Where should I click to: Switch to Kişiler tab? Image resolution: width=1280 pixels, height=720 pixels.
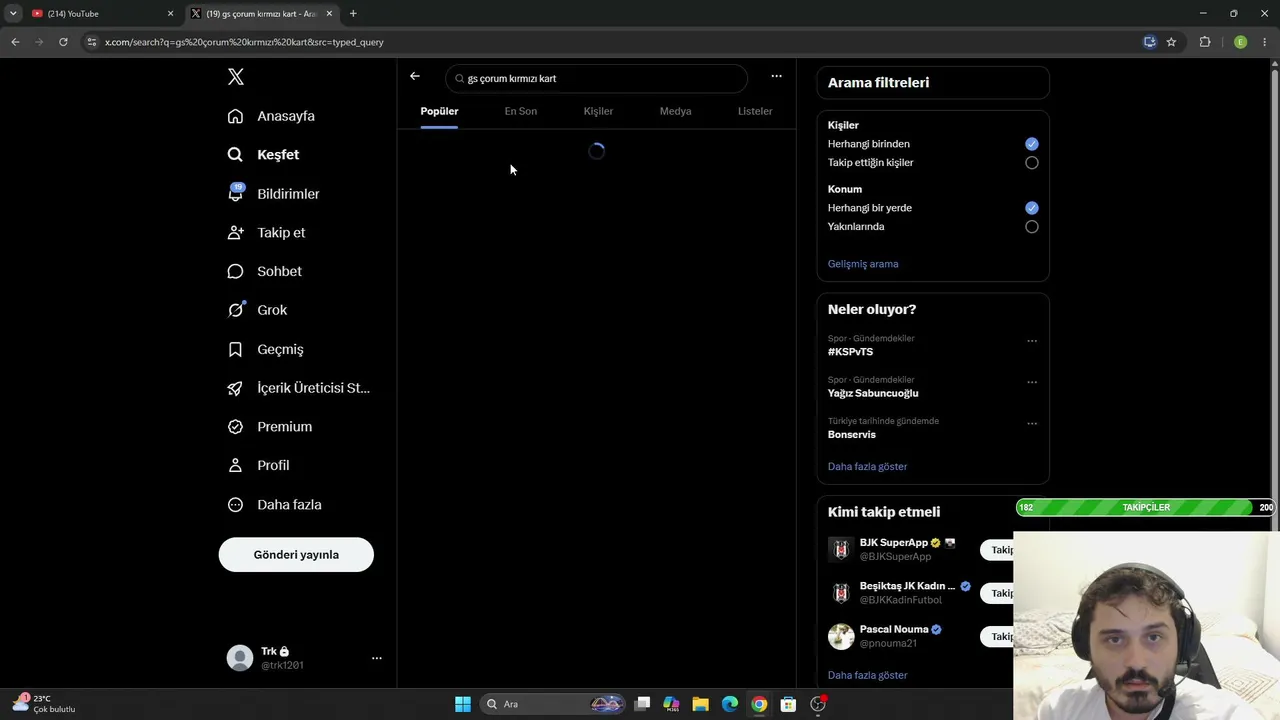[x=598, y=111]
